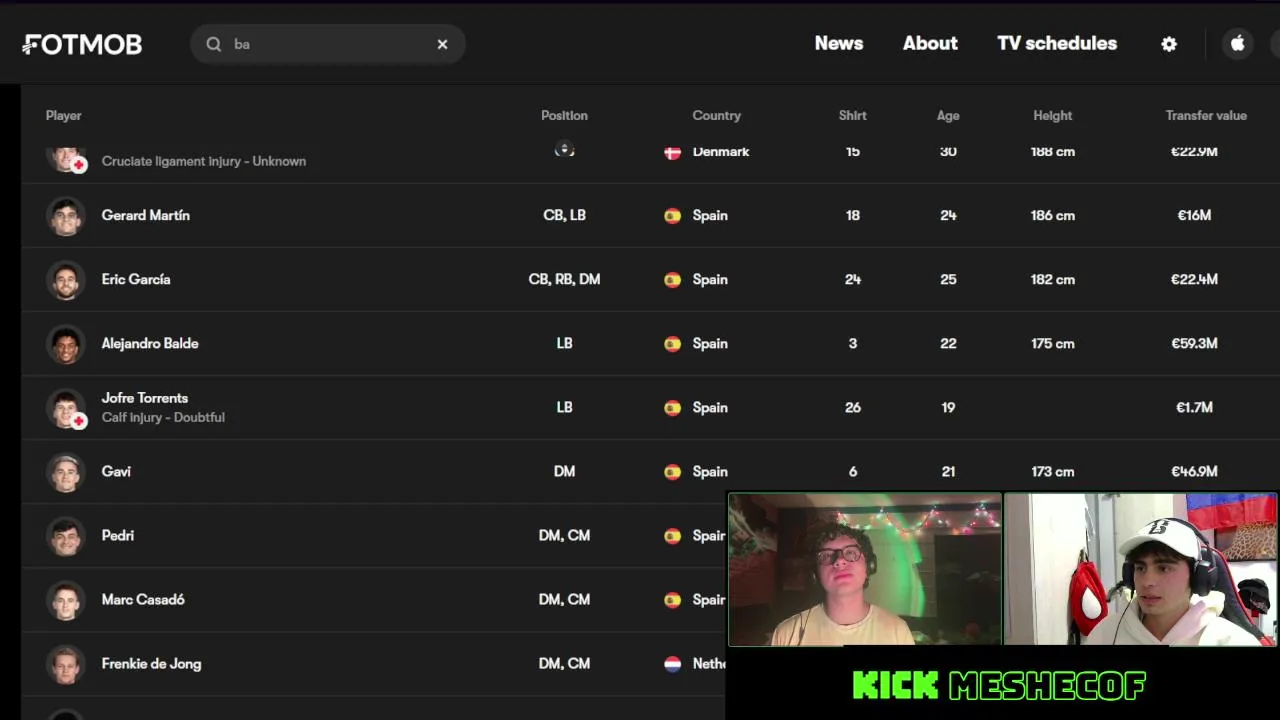
Task: Select 186 cm height of Gerard Martín
Action: coord(1053,215)
